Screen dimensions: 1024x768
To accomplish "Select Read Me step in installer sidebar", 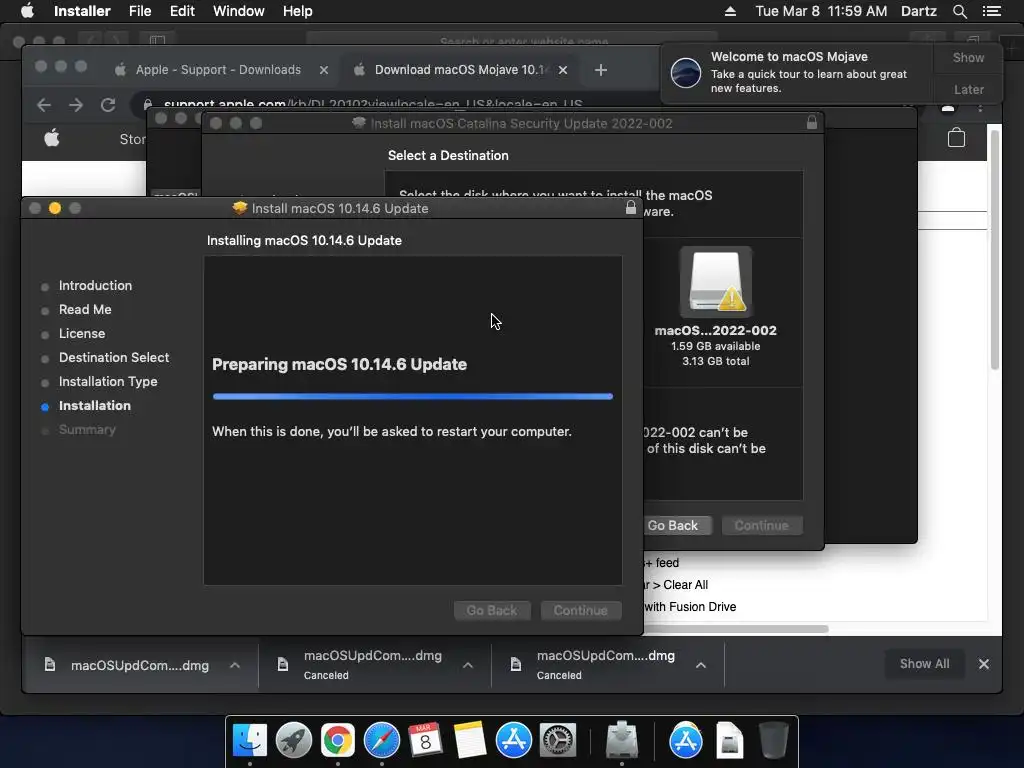I will (x=84, y=310).
